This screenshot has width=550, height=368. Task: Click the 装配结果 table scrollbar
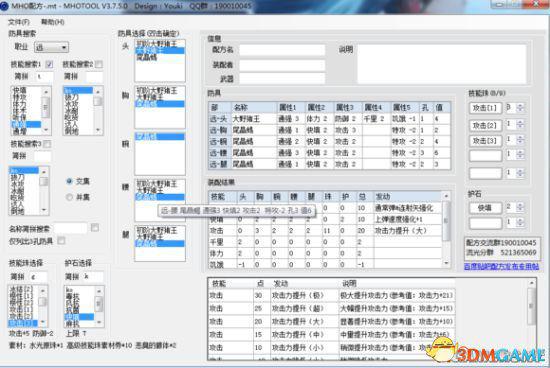coord(446,230)
